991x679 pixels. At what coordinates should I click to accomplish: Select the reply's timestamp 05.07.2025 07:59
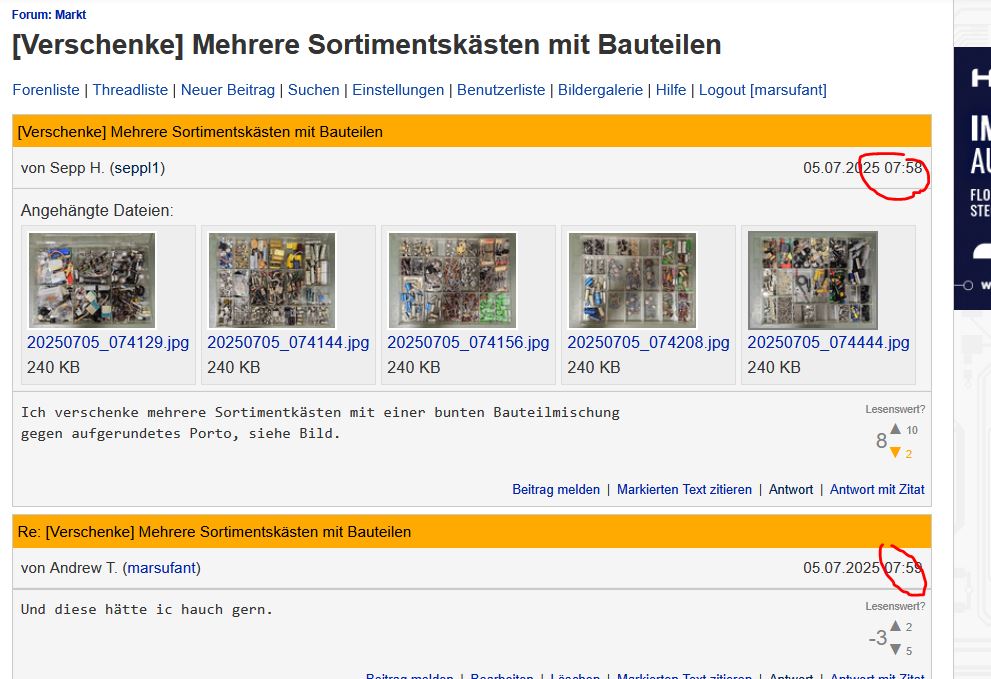[x=863, y=568]
